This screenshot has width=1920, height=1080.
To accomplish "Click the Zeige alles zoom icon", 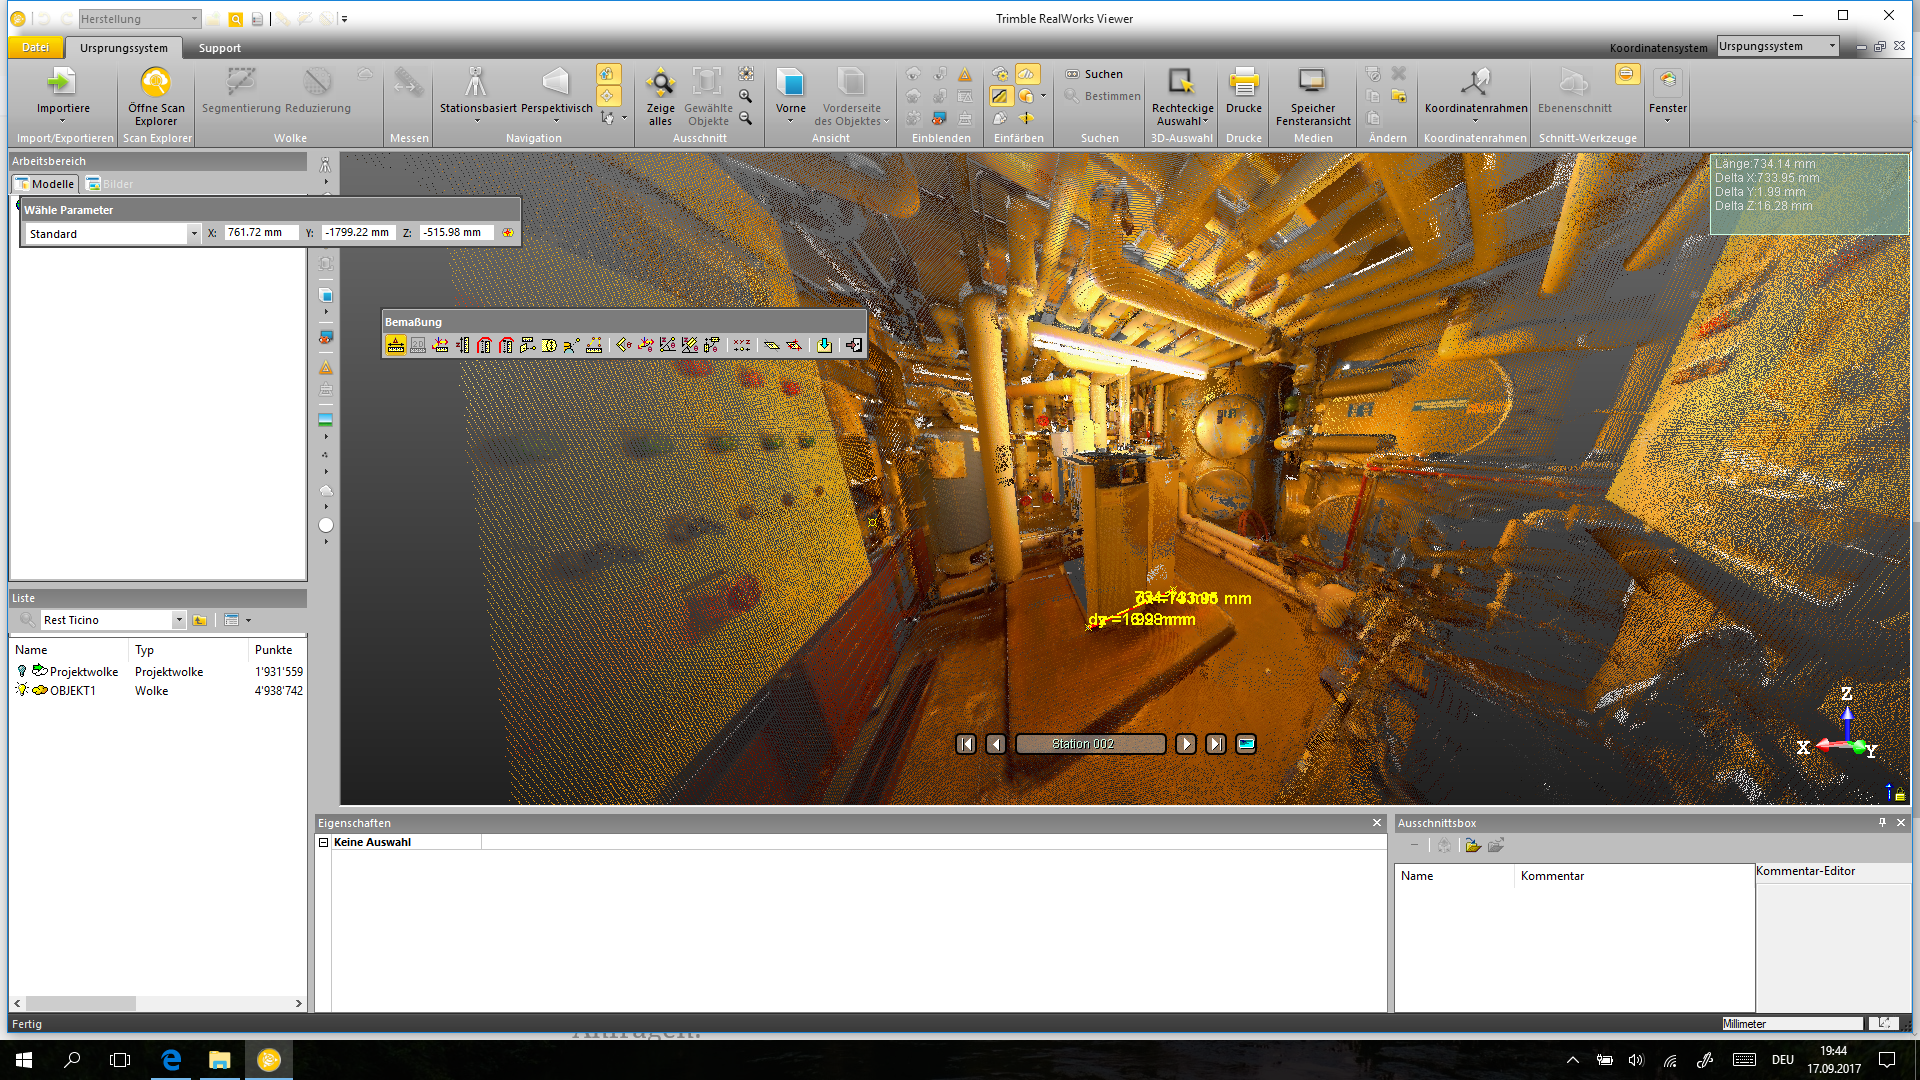I will [x=660, y=84].
